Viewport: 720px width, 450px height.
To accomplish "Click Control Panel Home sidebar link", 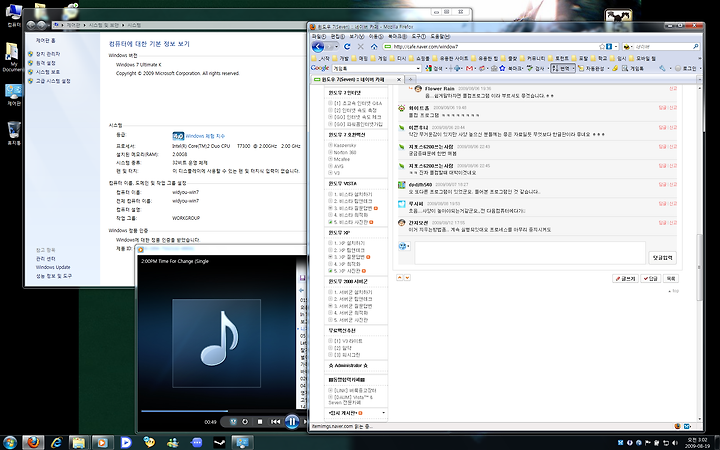I will tap(45, 40).
